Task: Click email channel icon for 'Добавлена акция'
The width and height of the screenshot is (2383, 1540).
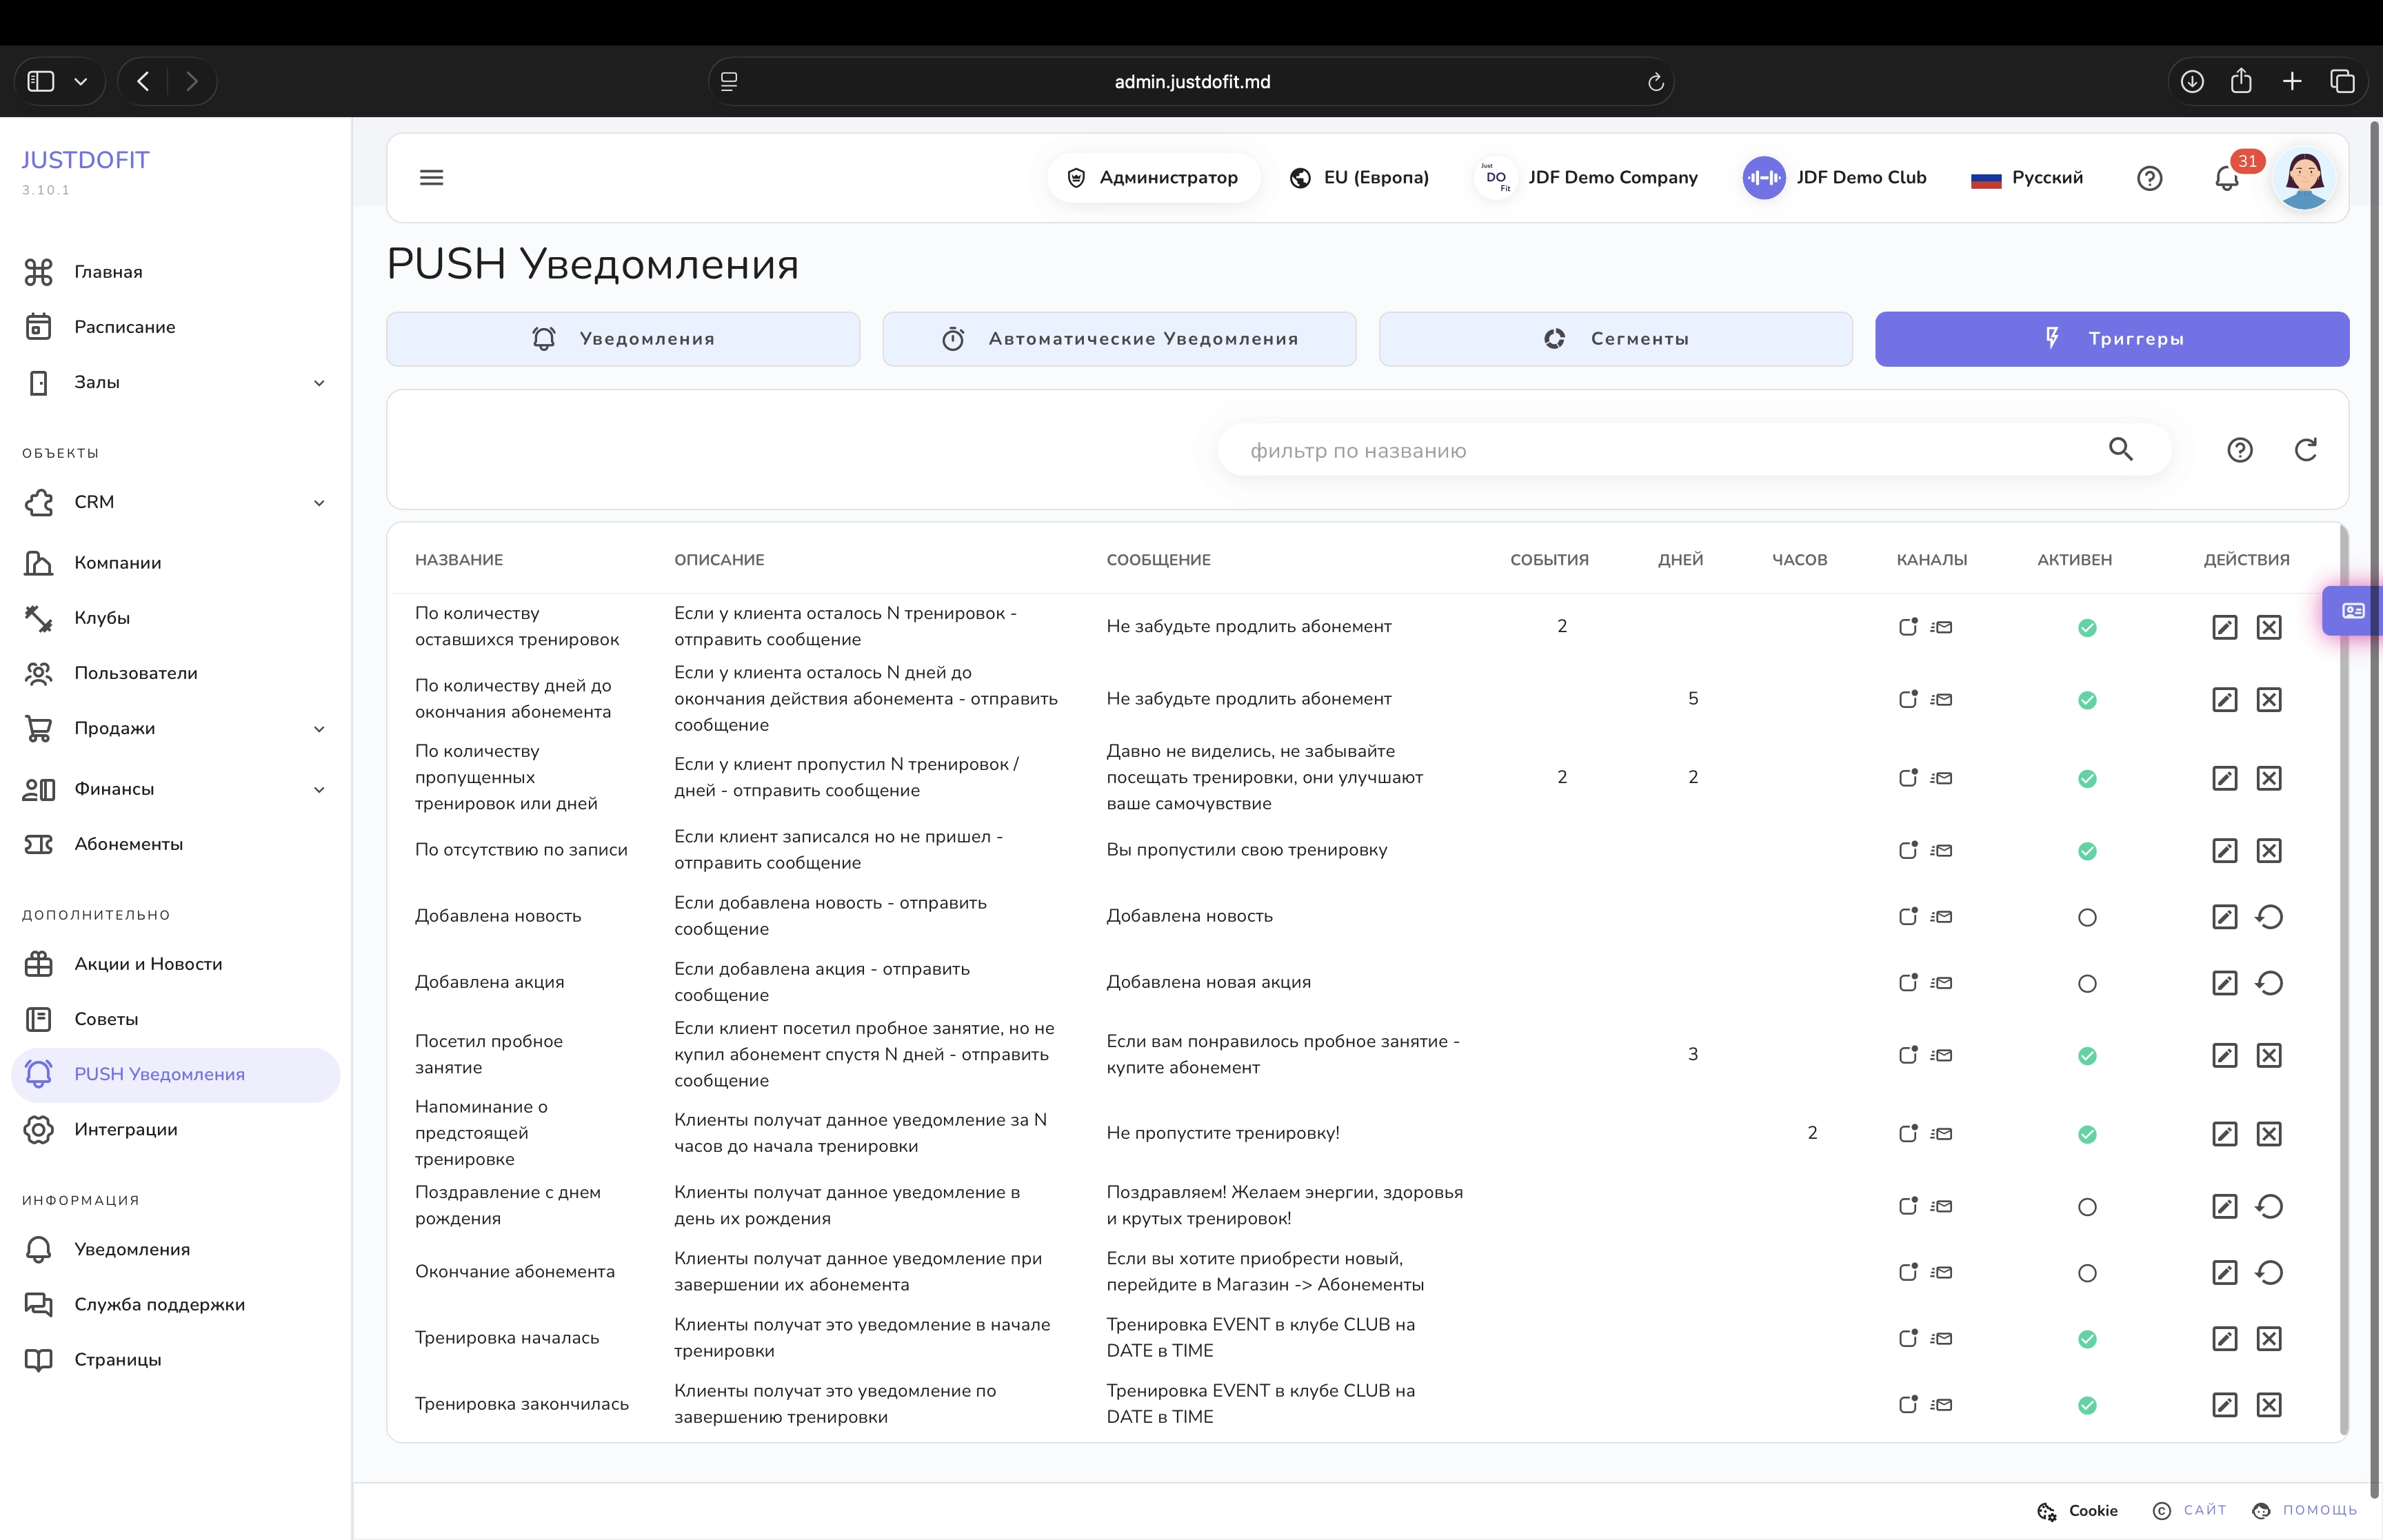Action: 1941,983
